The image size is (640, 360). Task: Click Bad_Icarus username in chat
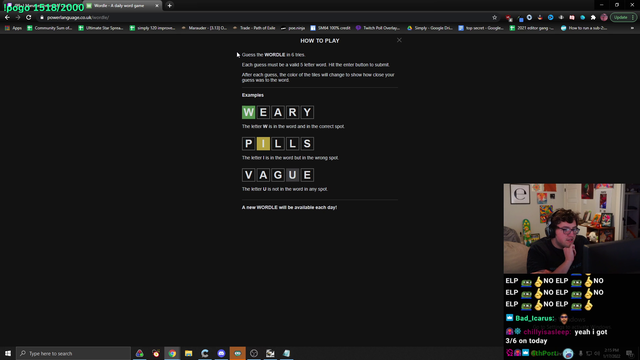tap(535, 318)
